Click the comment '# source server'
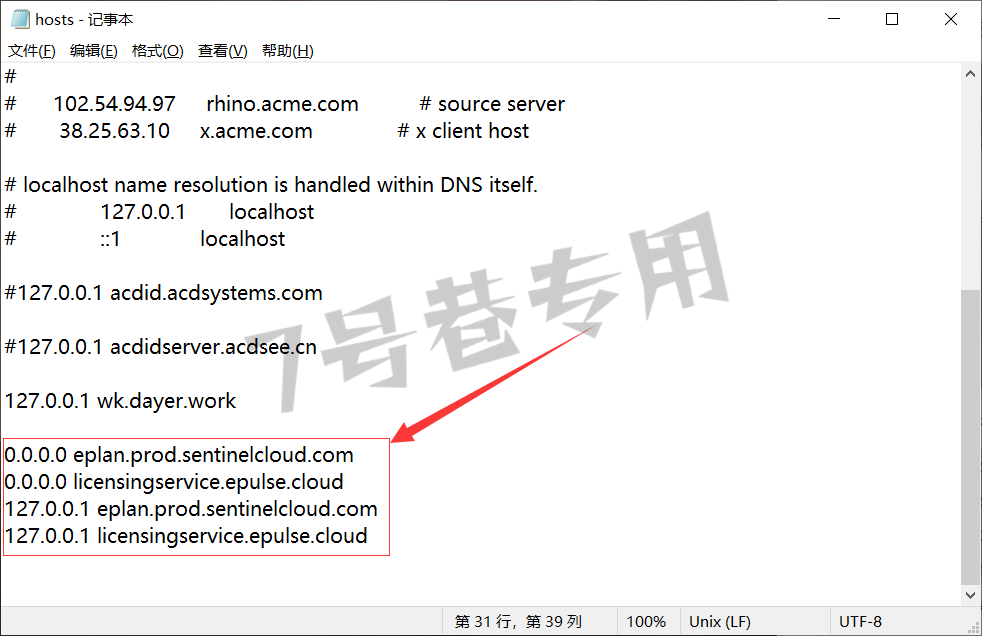 pos(492,104)
